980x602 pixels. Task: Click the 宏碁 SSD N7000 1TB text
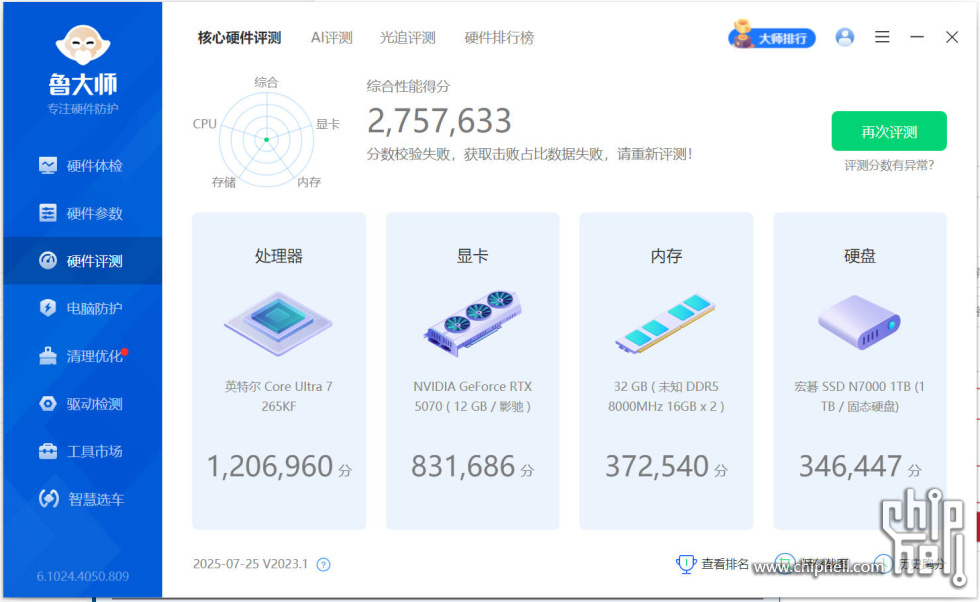point(859,396)
